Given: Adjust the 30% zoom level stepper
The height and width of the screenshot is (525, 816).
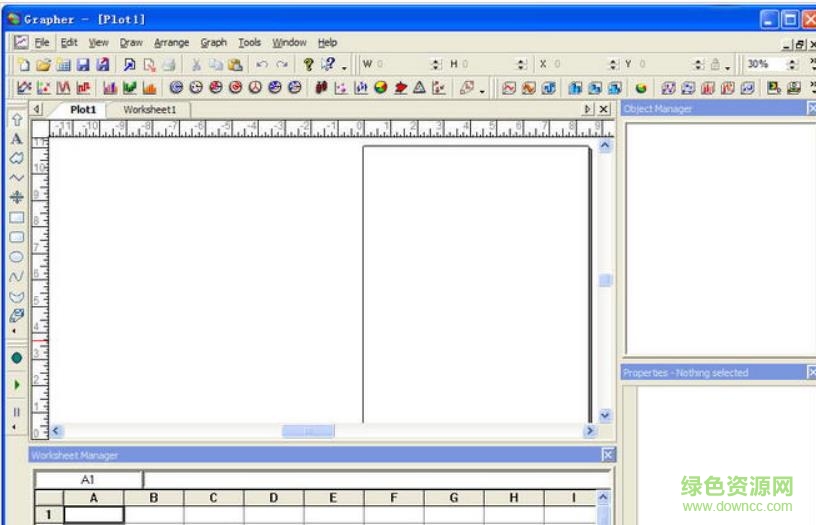Looking at the screenshot, I should pyautogui.click(x=792, y=65).
